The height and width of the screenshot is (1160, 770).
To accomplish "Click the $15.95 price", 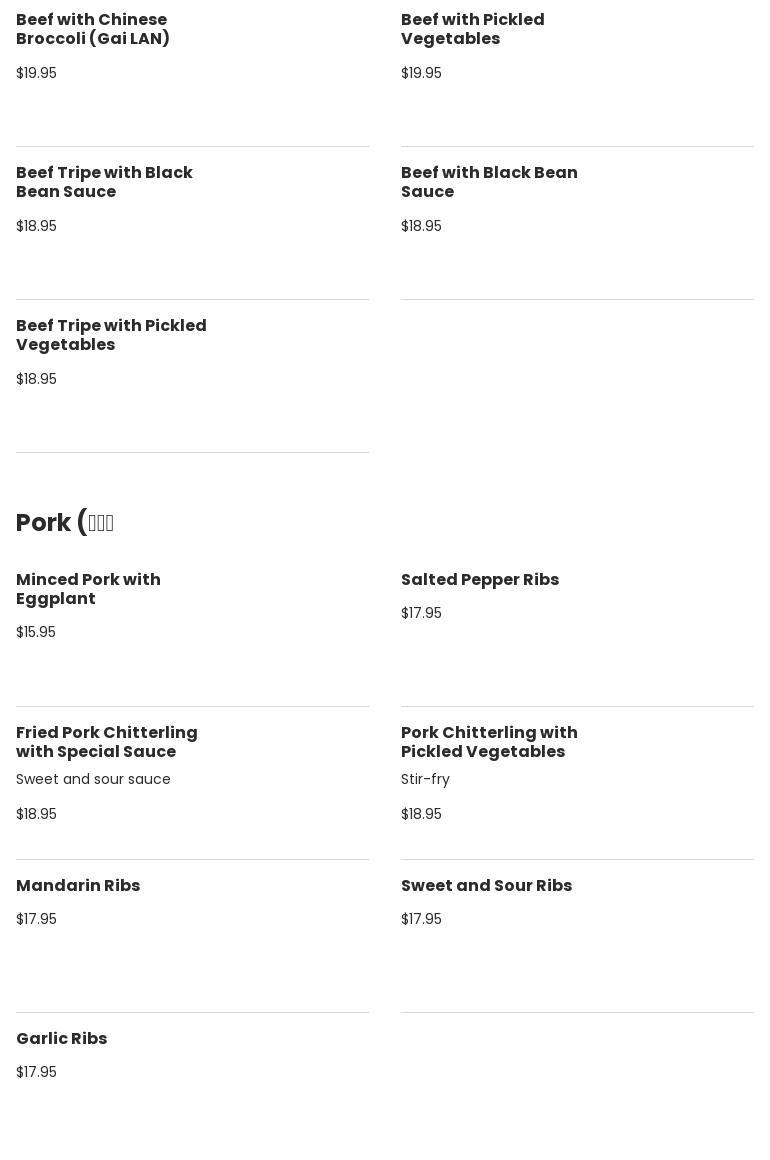I will pyautogui.click(x=36, y=632).
